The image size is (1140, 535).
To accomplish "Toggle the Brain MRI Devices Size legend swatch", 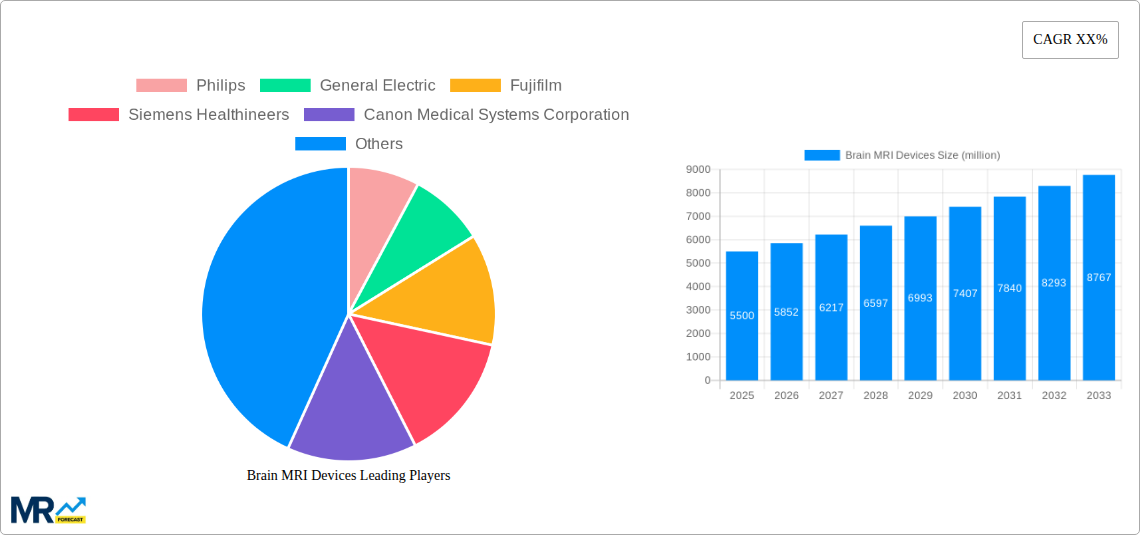I will (x=822, y=155).
